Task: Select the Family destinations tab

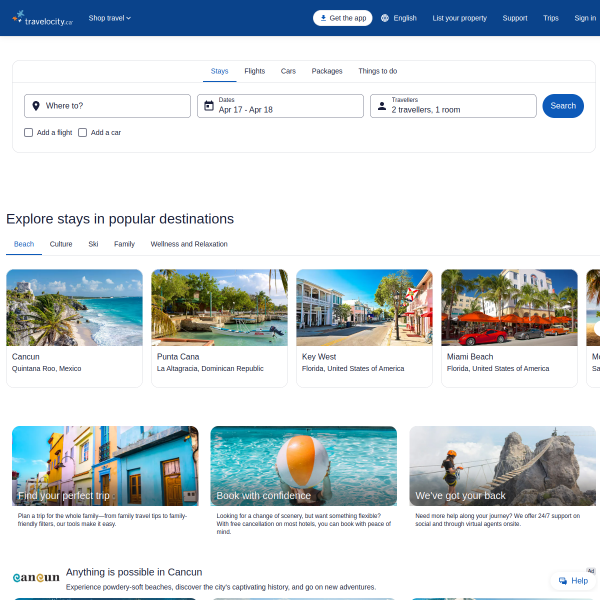Action: [124, 244]
